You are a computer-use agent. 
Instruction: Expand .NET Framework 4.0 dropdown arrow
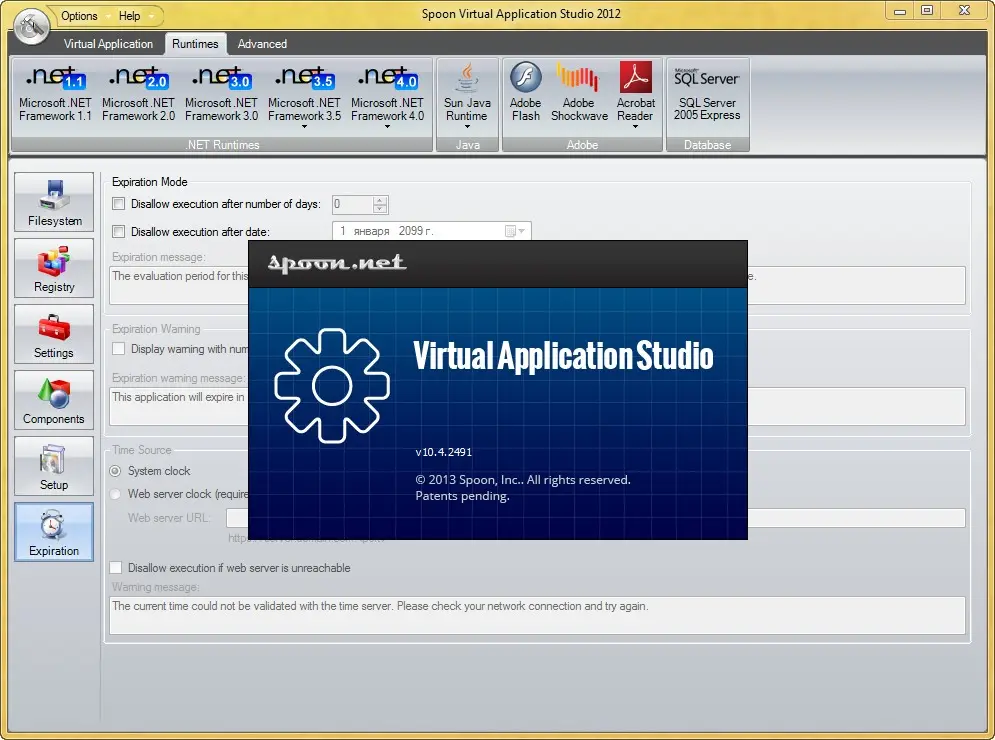click(388, 127)
